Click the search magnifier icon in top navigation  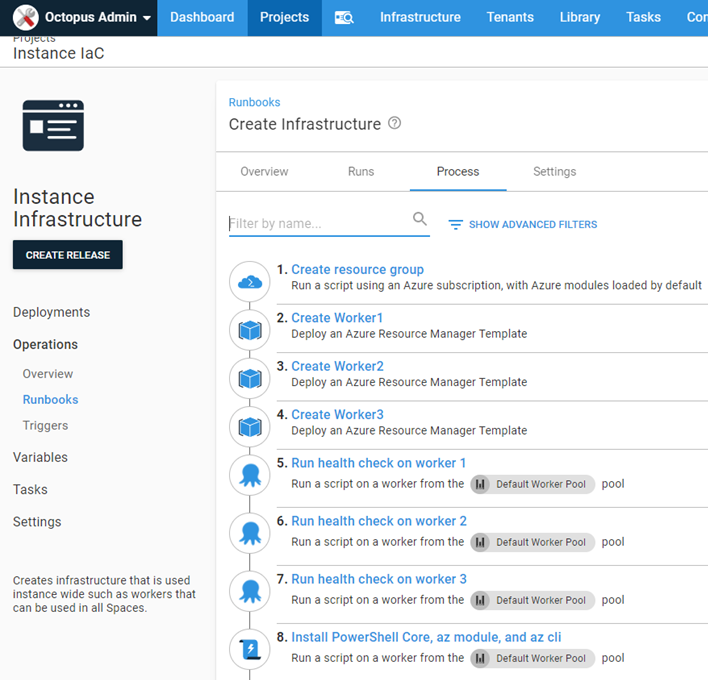(x=344, y=18)
